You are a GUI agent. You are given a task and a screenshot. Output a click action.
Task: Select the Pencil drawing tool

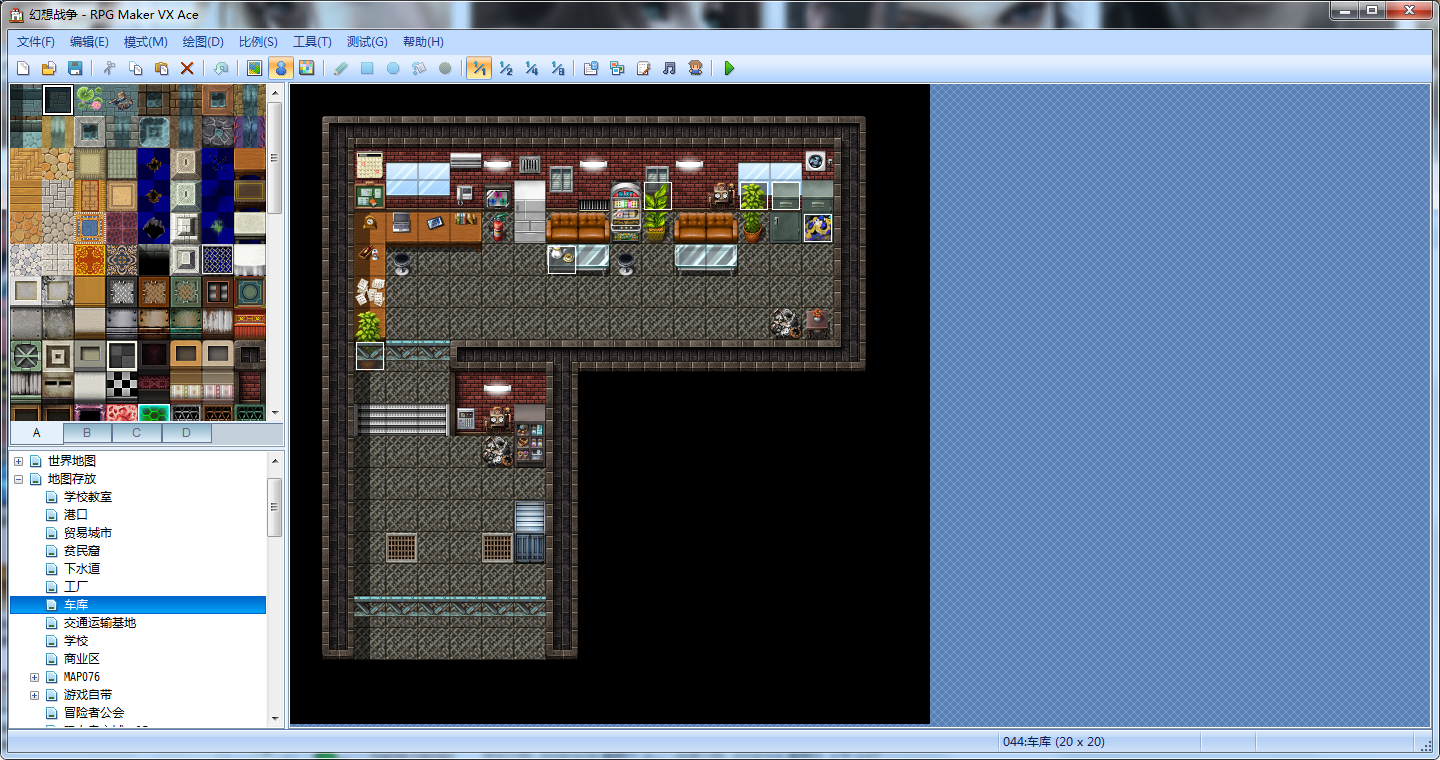[x=341, y=68]
